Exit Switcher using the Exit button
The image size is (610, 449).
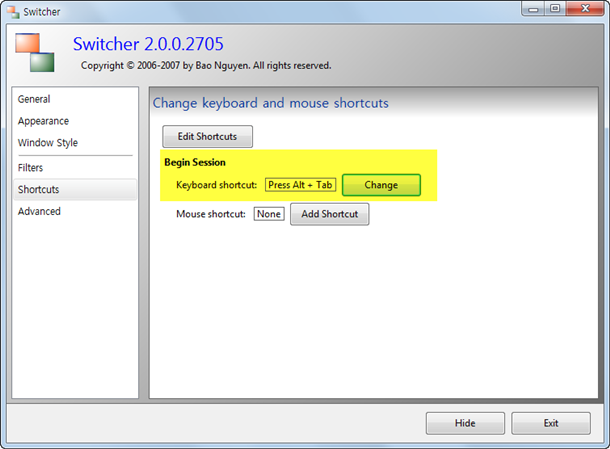(x=551, y=423)
